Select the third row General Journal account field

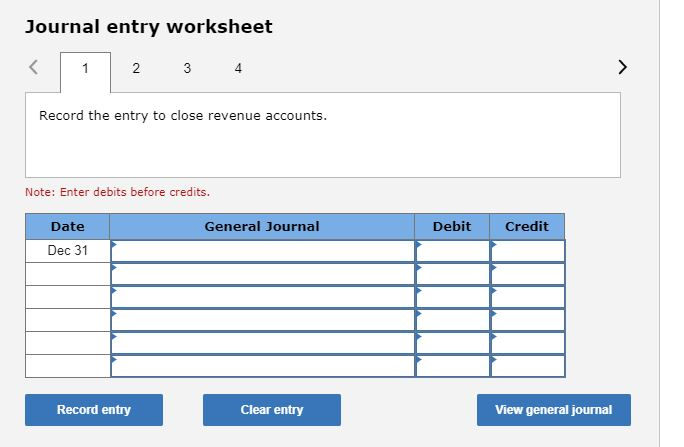(x=263, y=297)
